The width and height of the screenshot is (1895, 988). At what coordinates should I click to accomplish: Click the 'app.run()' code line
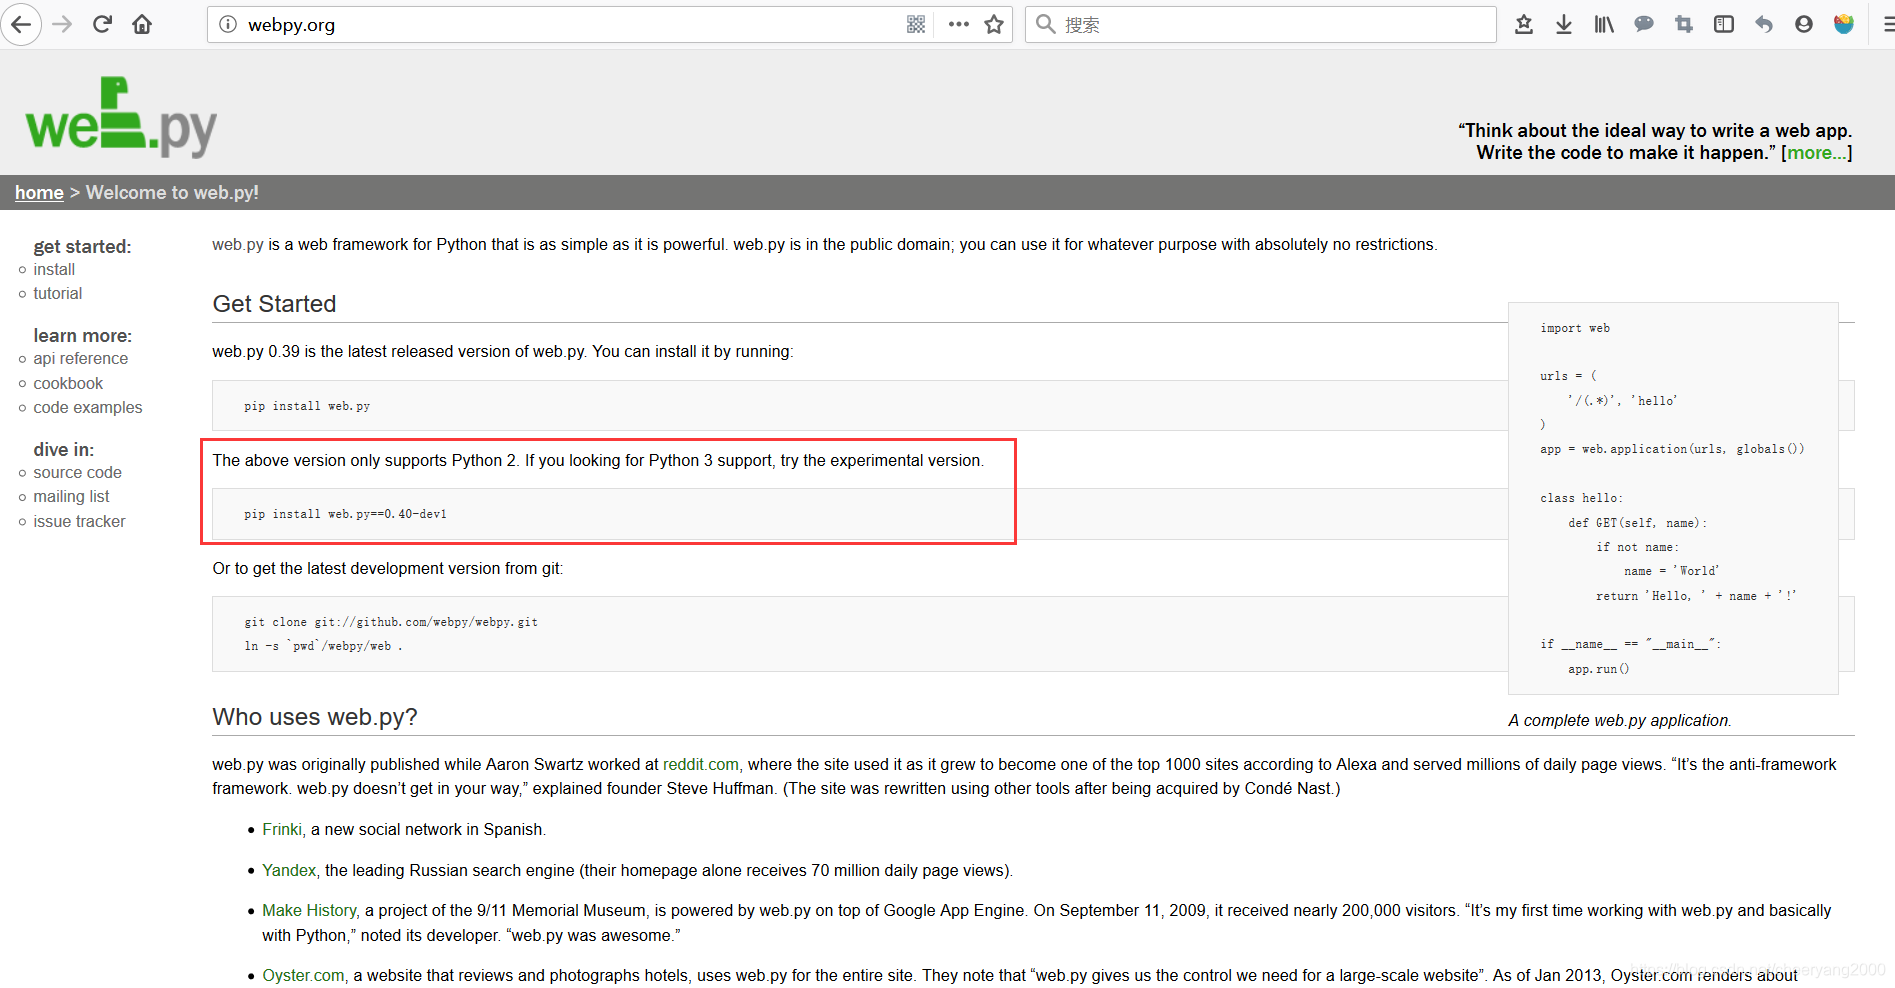(x=1598, y=669)
